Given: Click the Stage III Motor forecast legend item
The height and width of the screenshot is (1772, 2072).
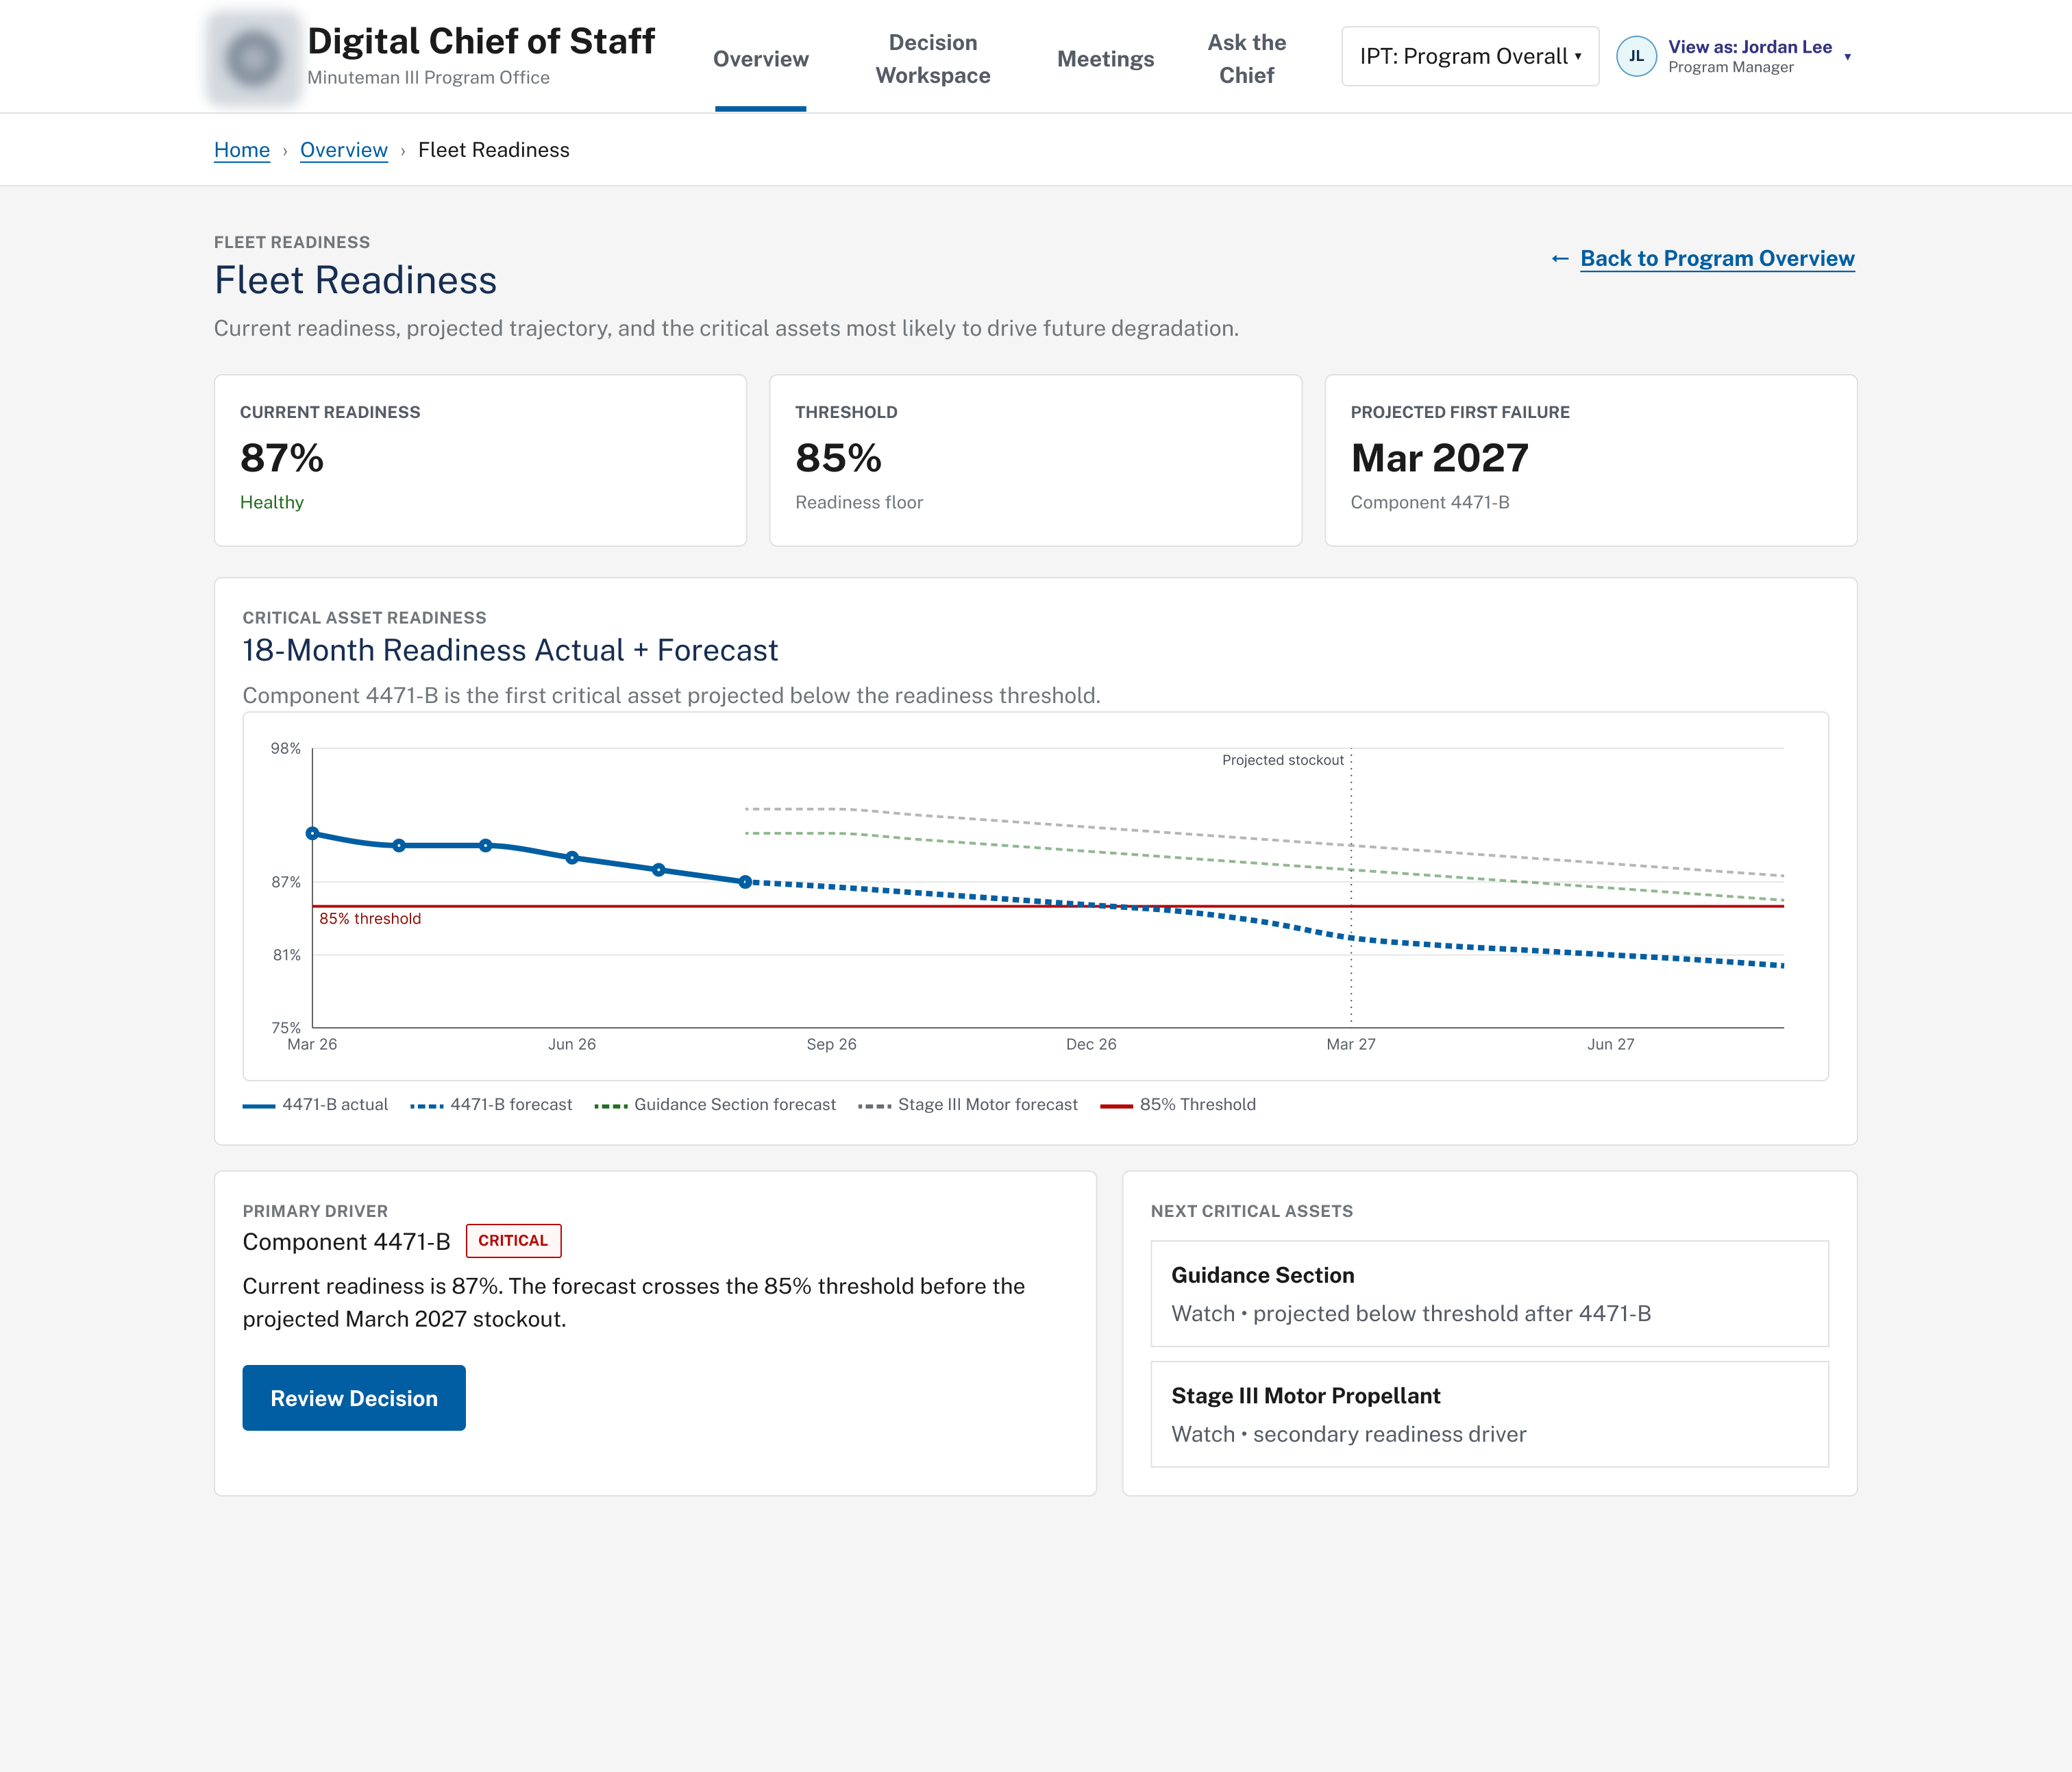Looking at the screenshot, I should click(968, 1105).
